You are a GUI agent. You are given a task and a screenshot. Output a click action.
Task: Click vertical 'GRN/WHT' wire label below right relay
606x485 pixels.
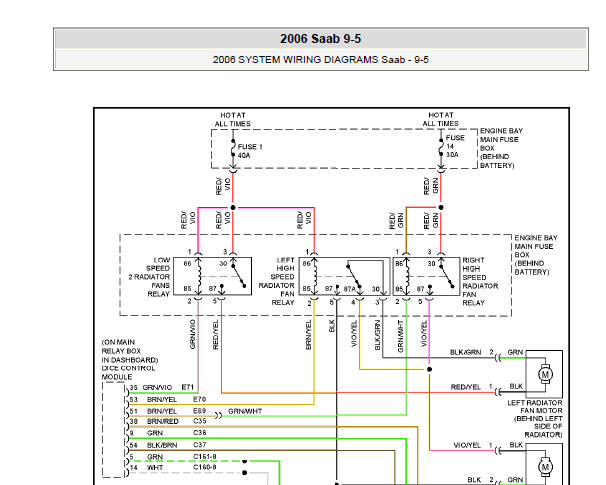[x=400, y=336]
